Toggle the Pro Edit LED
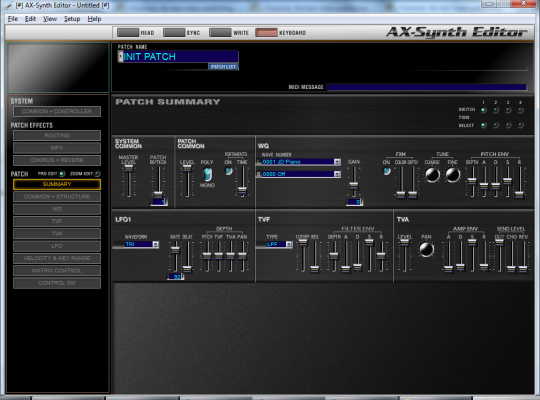The image size is (540, 400). coord(62,174)
